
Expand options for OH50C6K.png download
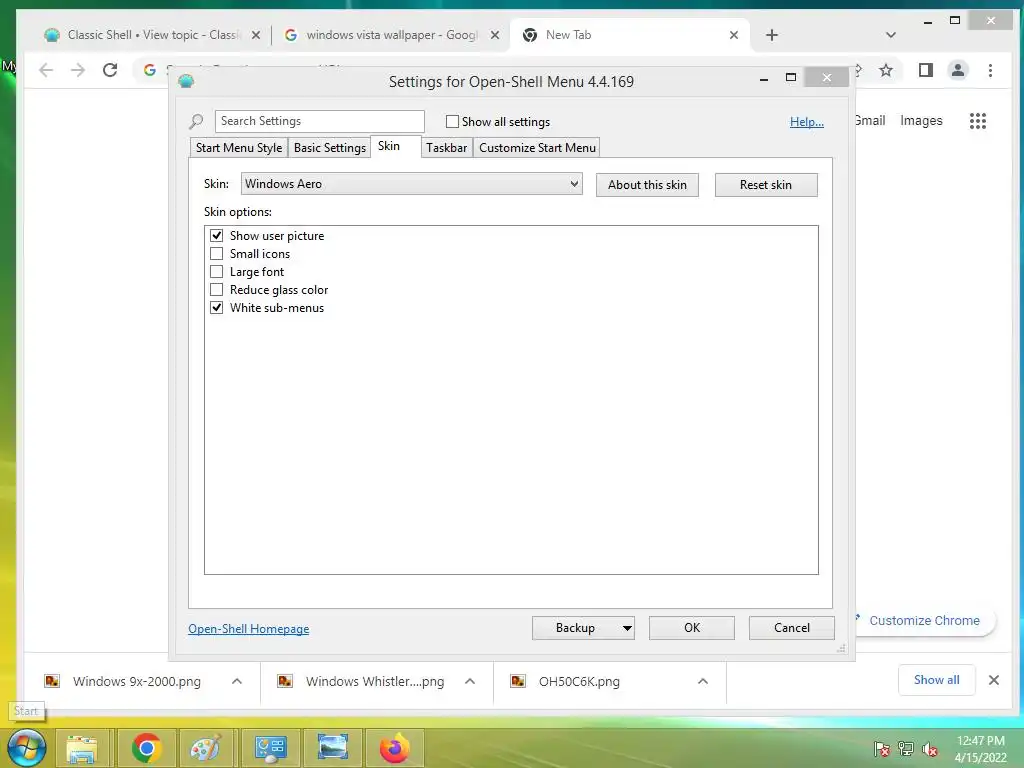pyautogui.click(x=703, y=681)
